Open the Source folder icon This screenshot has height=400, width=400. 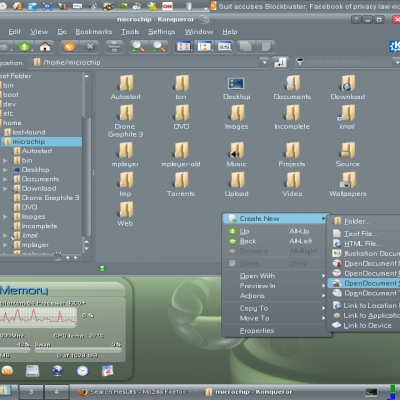[x=348, y=154]
